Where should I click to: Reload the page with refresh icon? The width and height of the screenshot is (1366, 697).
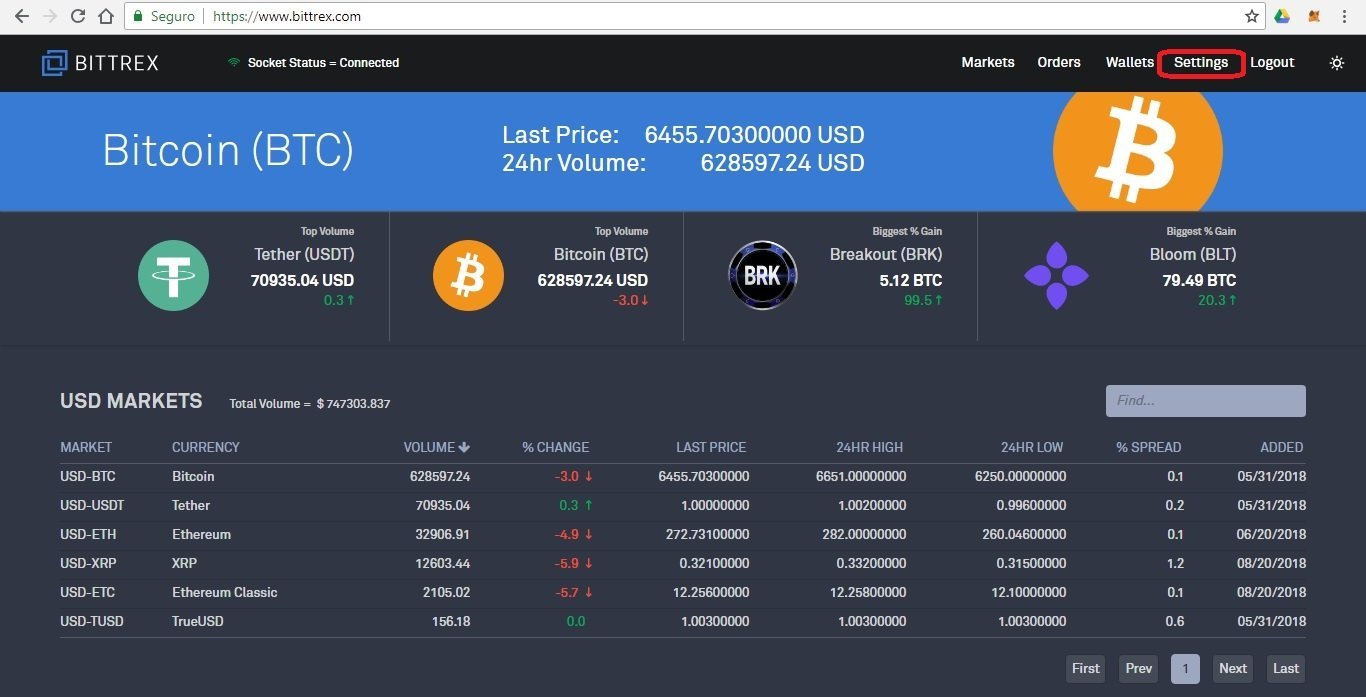[x=78, y=16]
